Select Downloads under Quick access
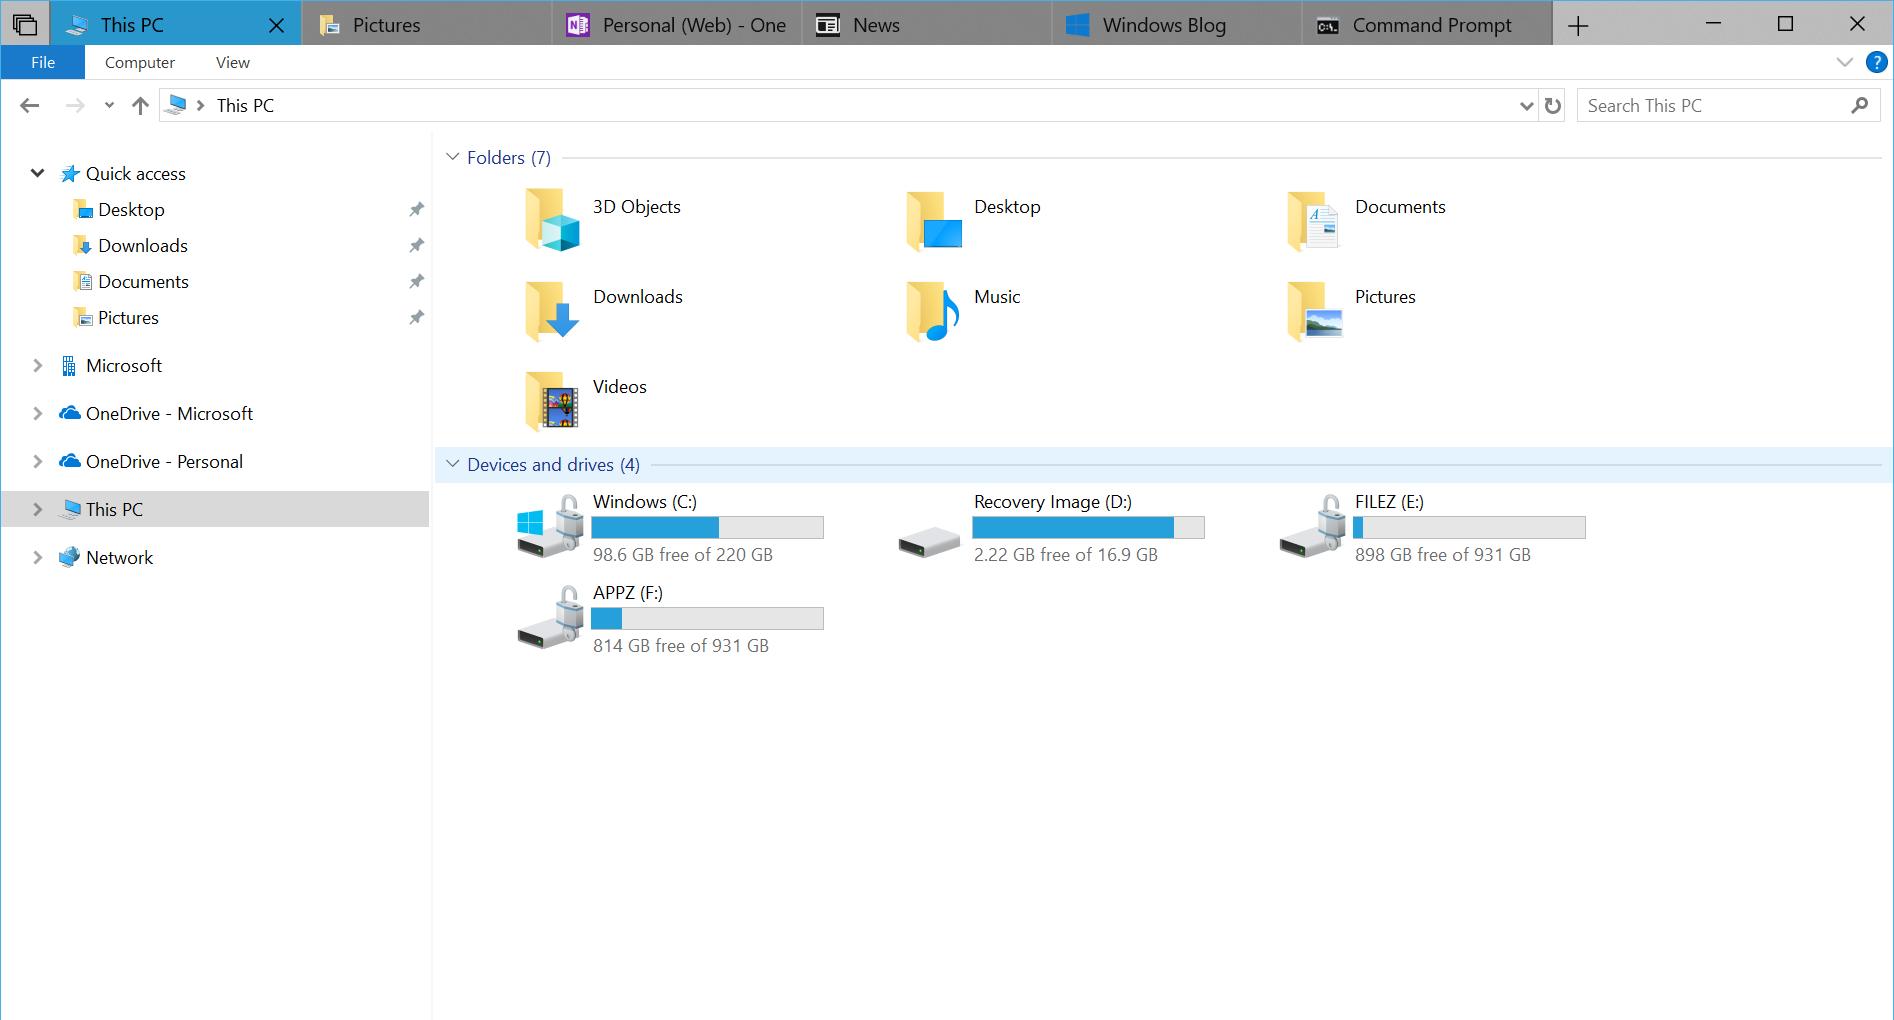The height and width of the screenshot is (1020, 1894). [143, 246]
